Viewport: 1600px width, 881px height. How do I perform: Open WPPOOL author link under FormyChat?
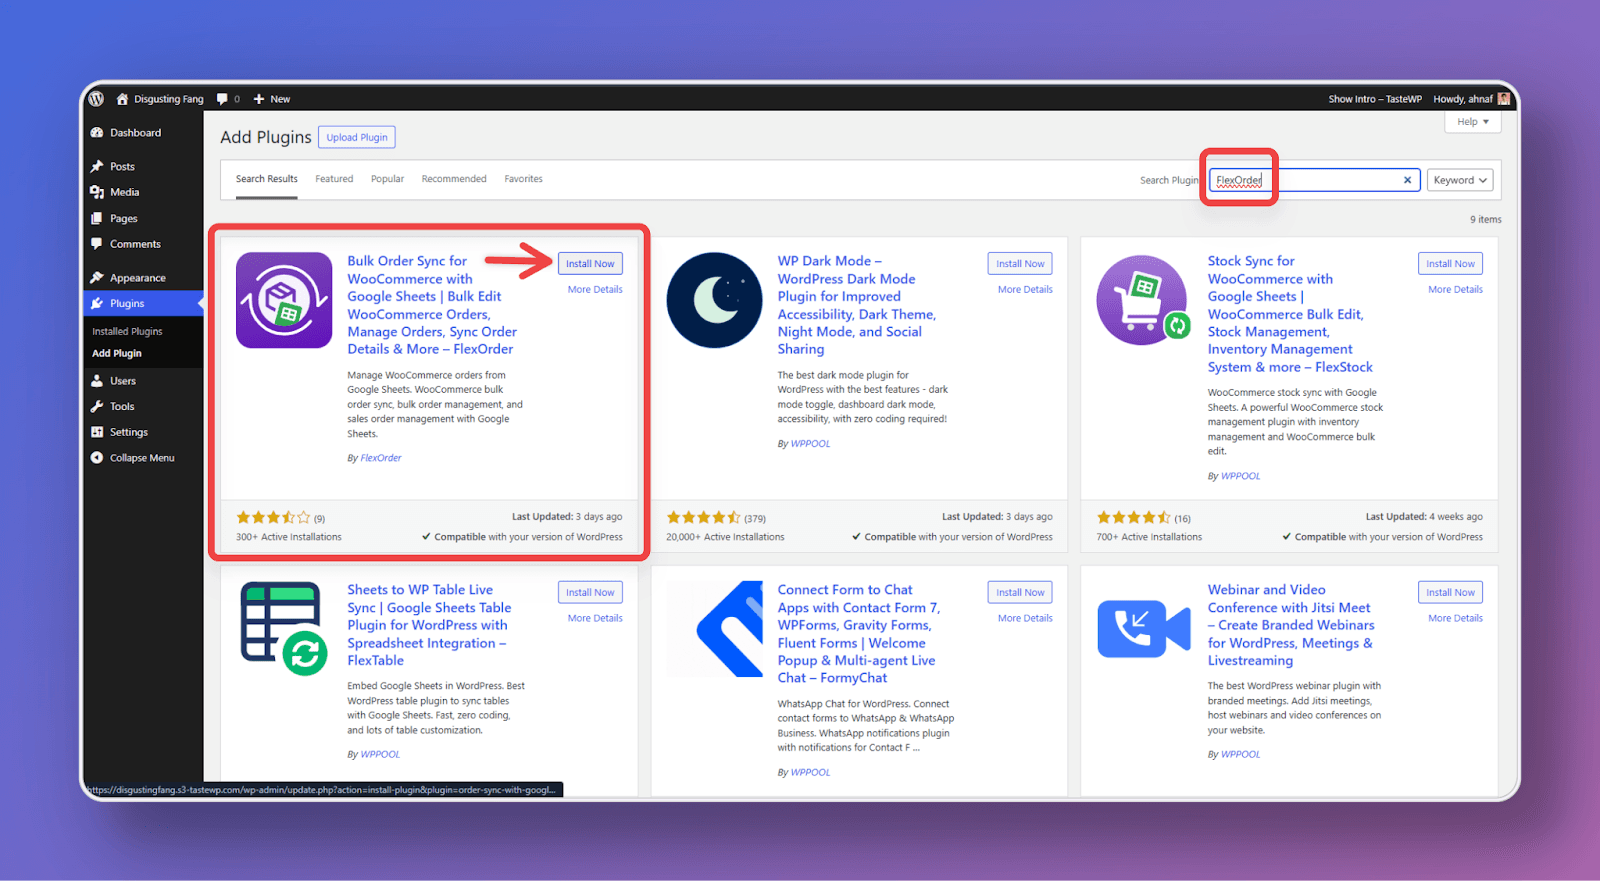(x=810, y=772)
